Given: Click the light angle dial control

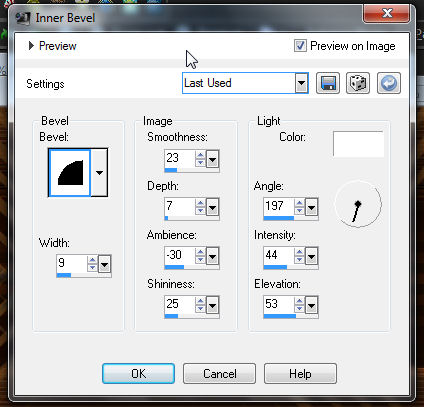Looking at the screenshot, I should tap(358, 204).
